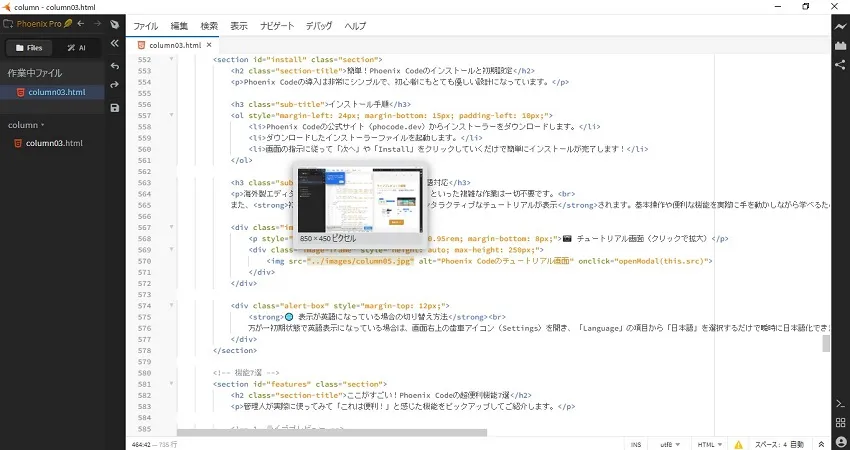Click the image preview thumbnail popup
The height and width of the screenshot is (450, 850).
[x=360, y=200]
